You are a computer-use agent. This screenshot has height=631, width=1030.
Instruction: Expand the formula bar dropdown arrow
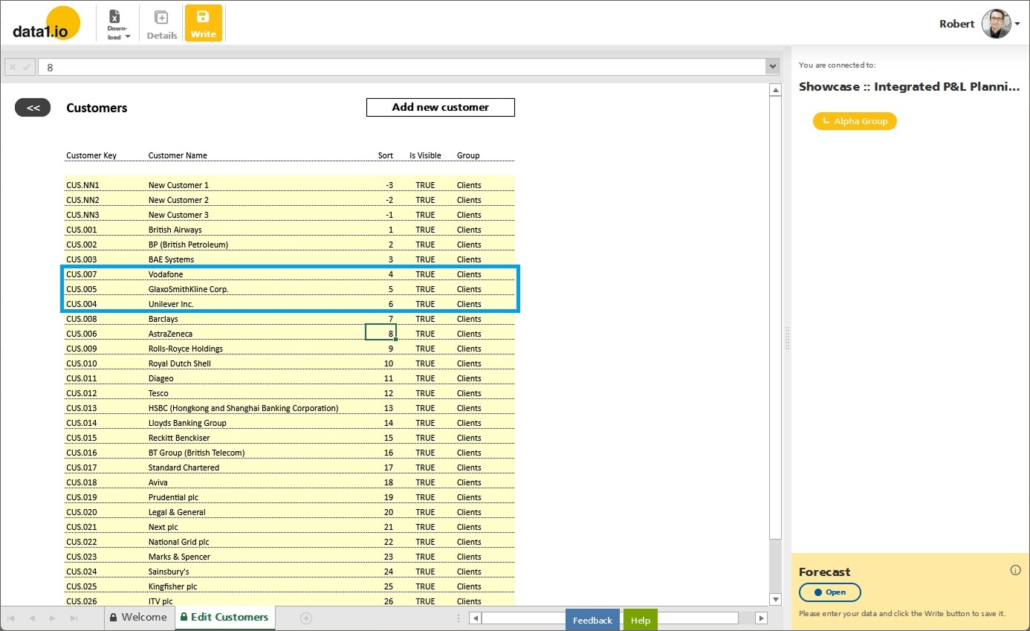point(771,67)
